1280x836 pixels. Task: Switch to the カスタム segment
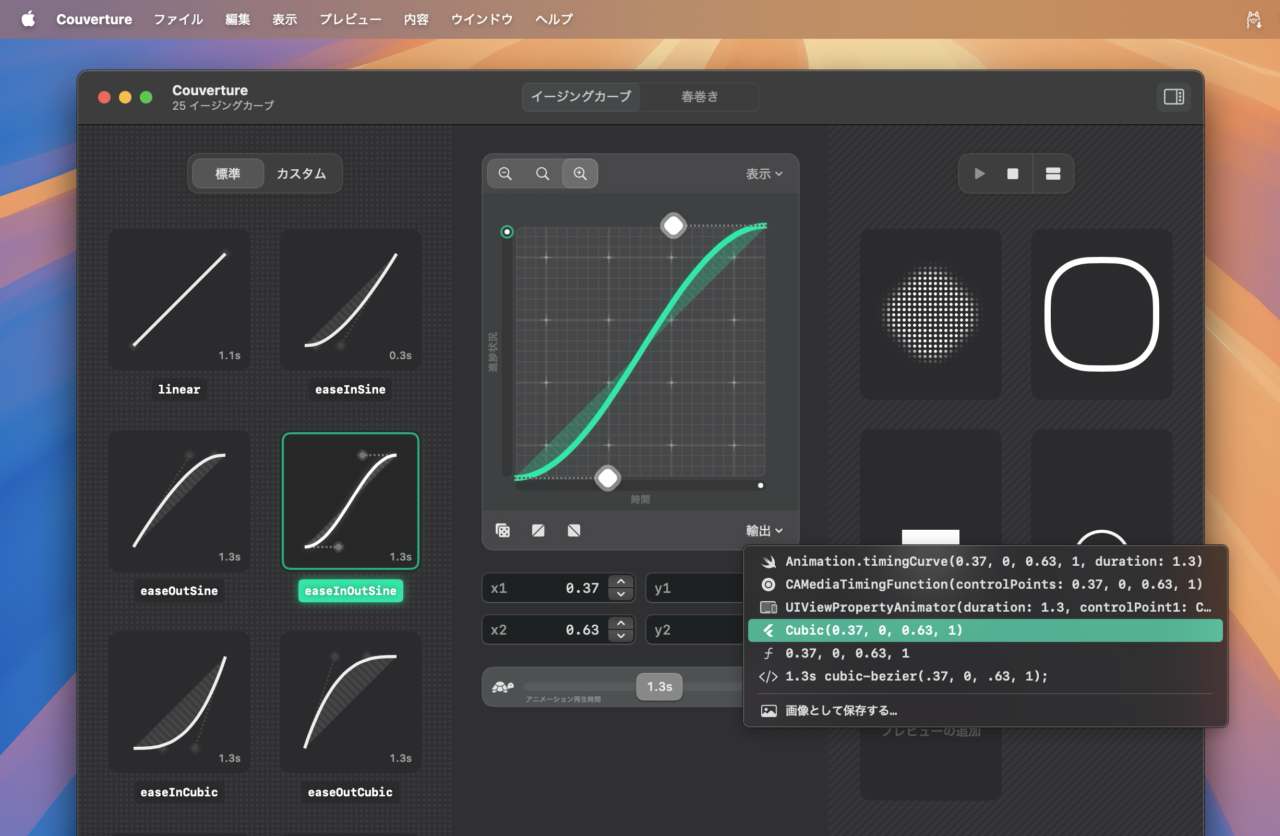(x=301, y=174)
